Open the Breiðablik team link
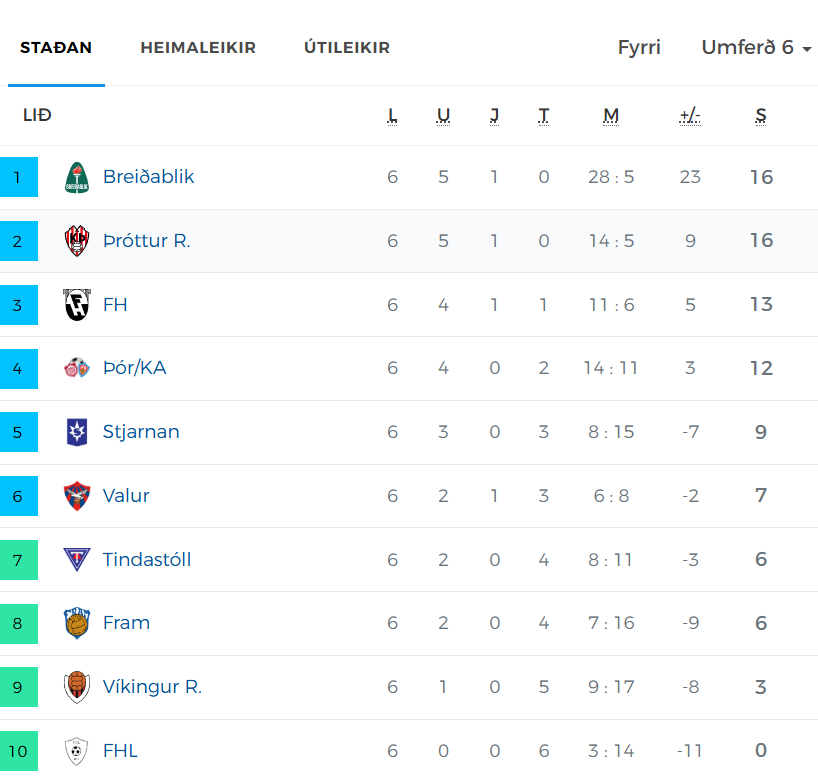 (149, 177)
